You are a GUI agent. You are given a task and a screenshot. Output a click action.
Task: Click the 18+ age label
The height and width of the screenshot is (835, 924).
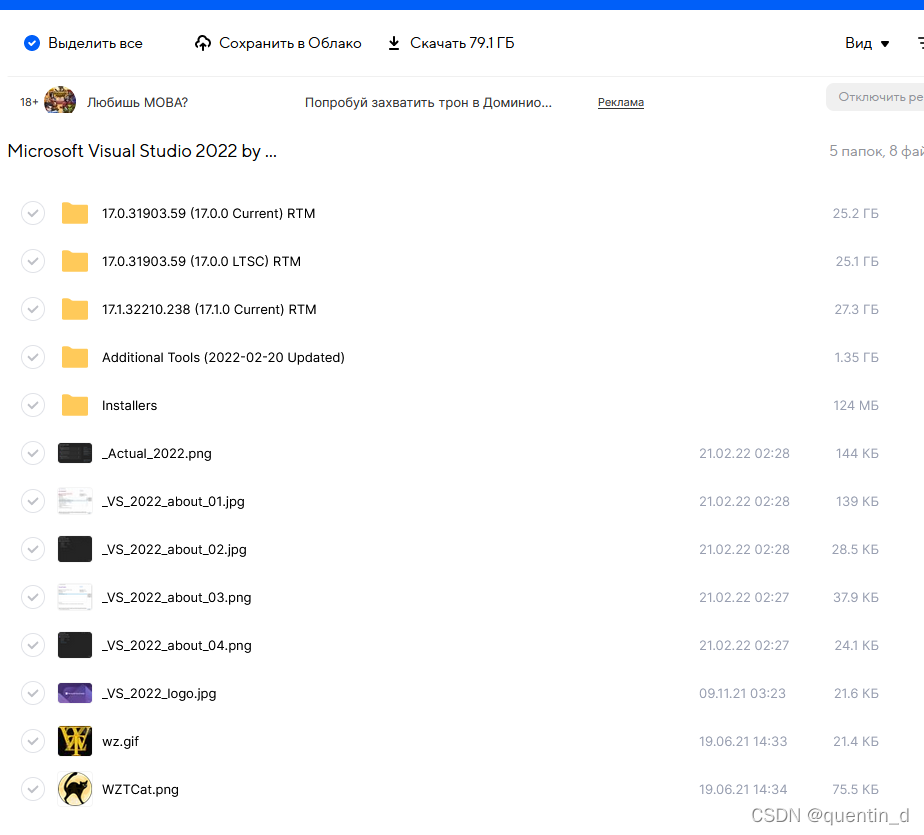coord(29,102)
